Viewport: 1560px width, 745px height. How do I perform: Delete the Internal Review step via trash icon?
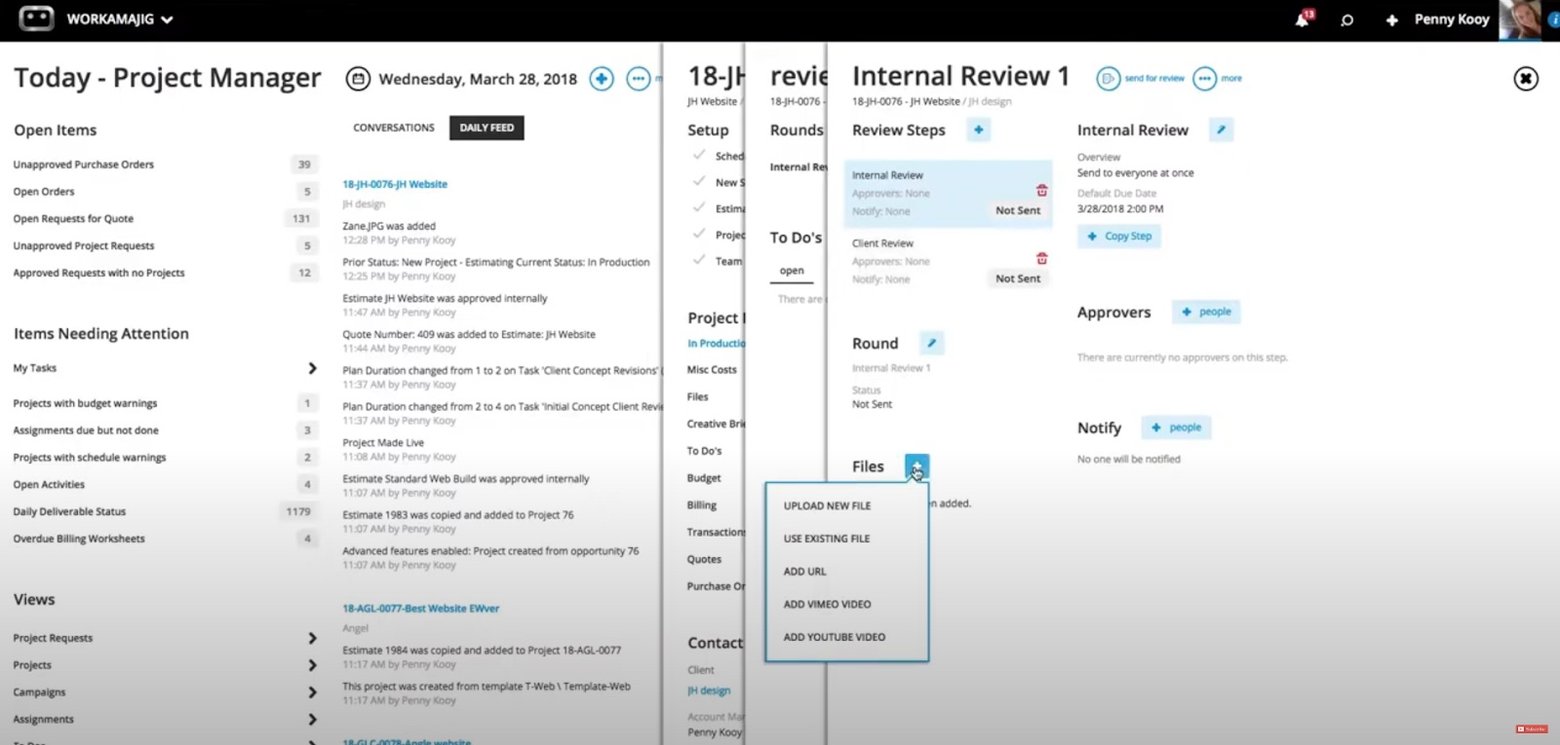pos(1042,191)
